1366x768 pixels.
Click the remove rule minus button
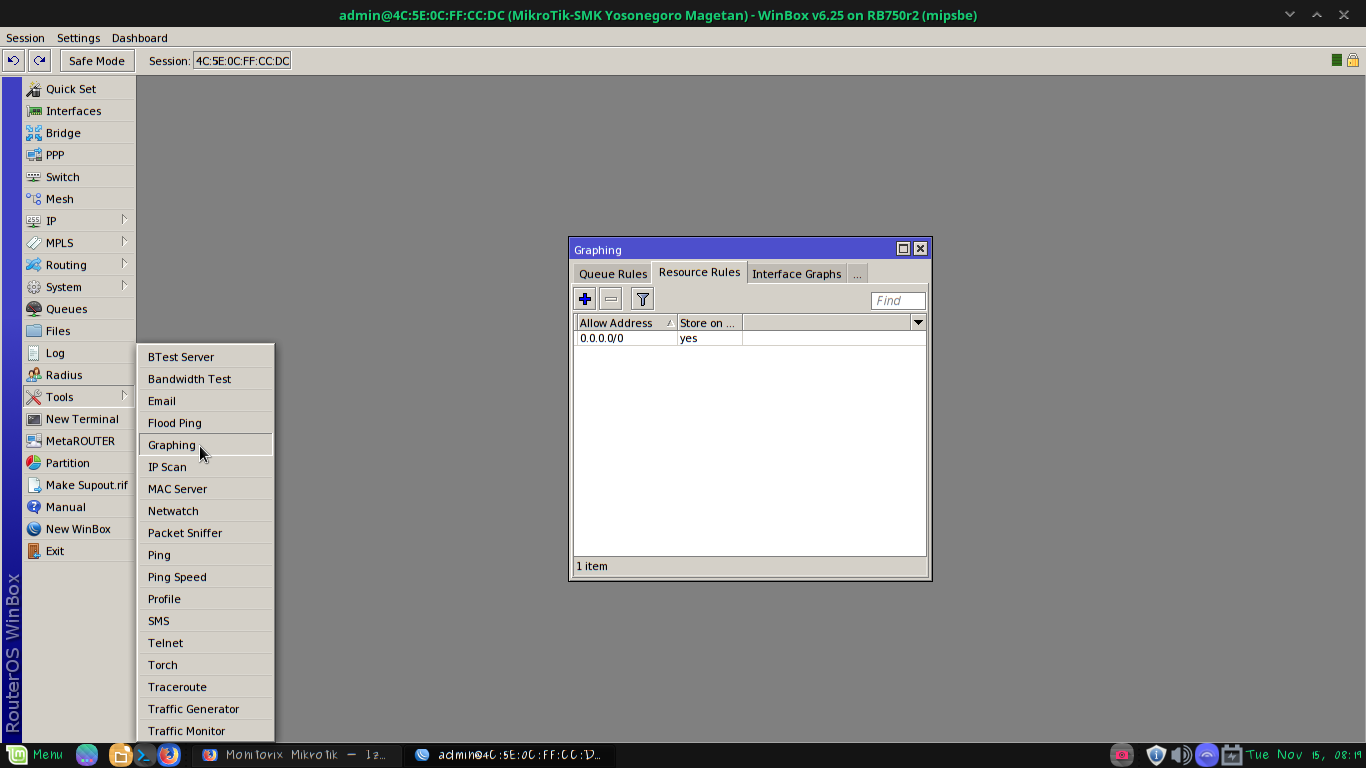tap(611, 299)
